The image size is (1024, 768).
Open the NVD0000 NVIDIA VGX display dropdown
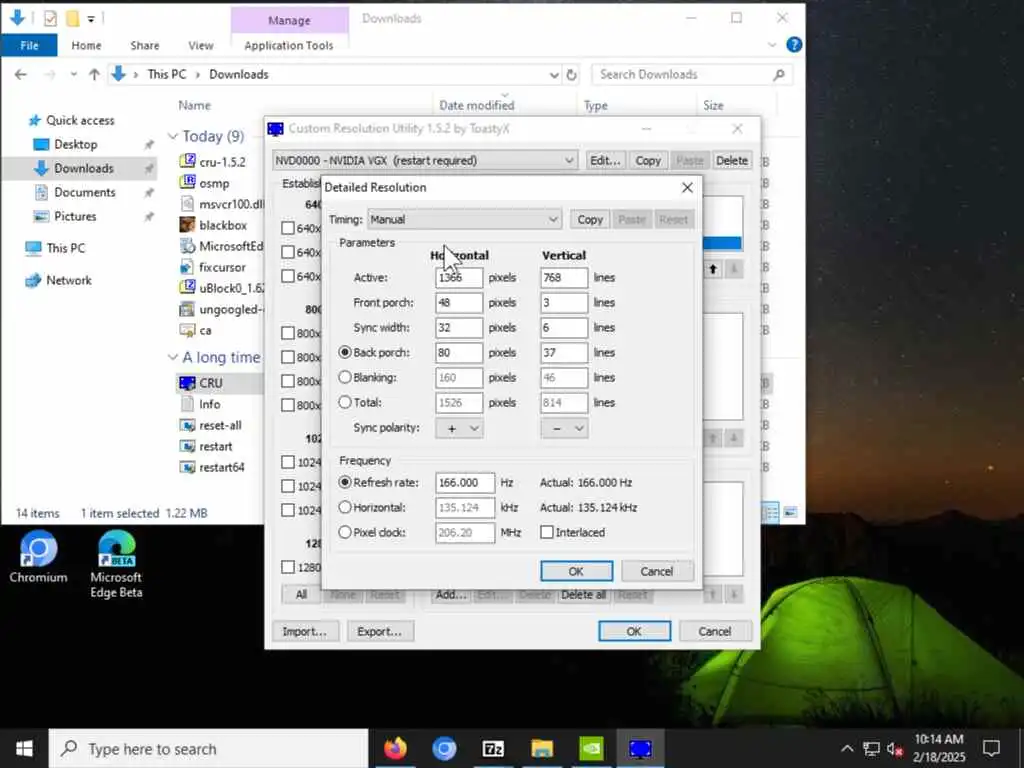[x=425, y=160]
